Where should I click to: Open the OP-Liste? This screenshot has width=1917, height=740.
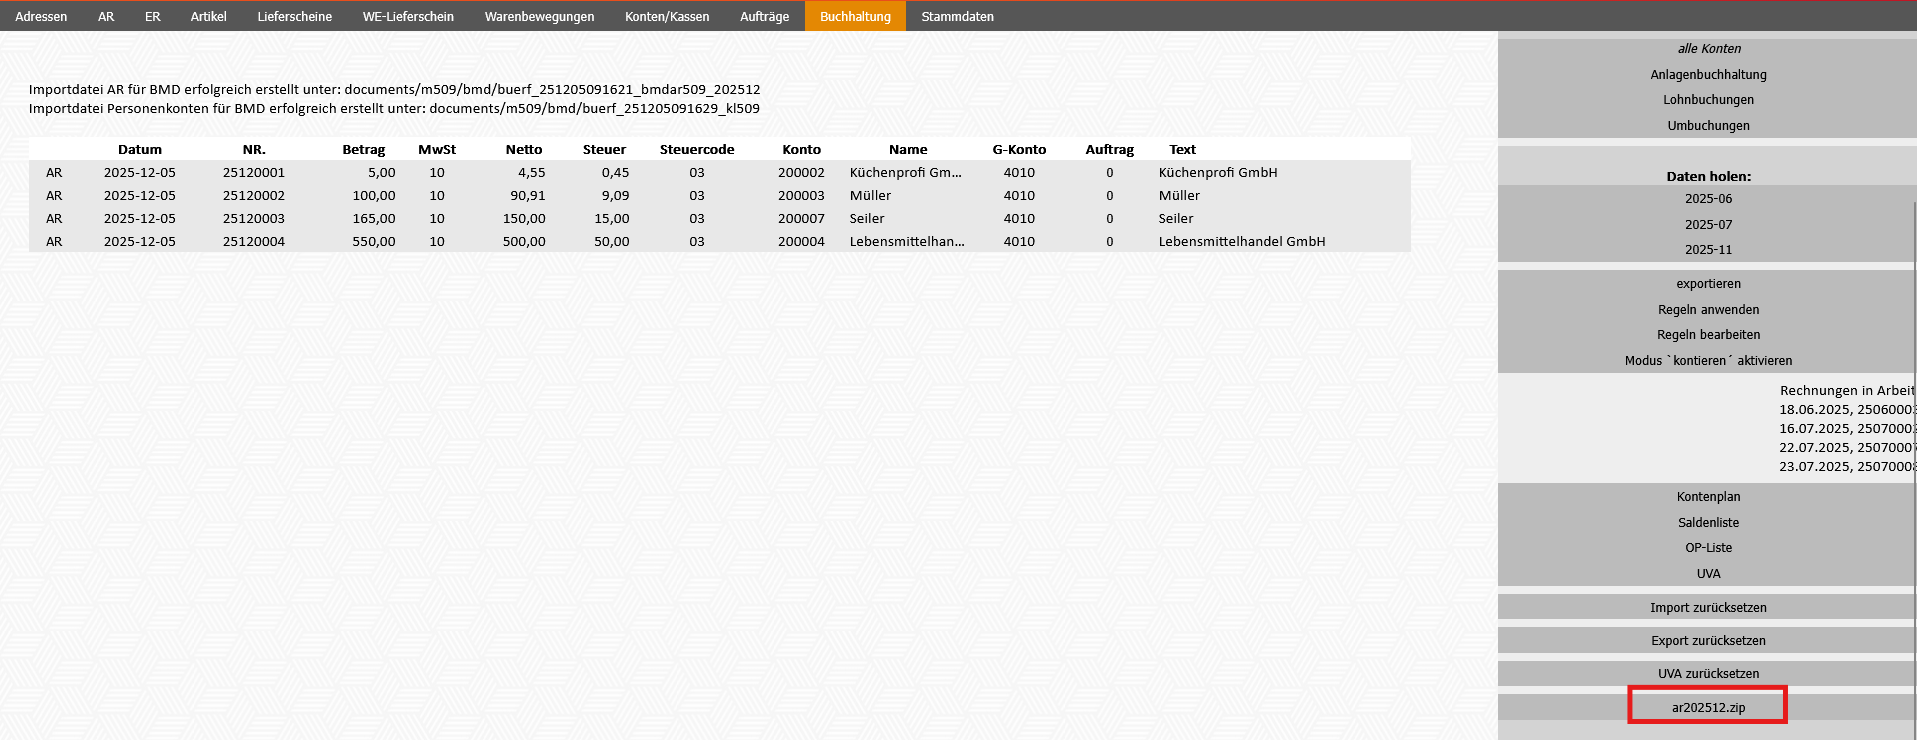click(x=1707, y=548)
